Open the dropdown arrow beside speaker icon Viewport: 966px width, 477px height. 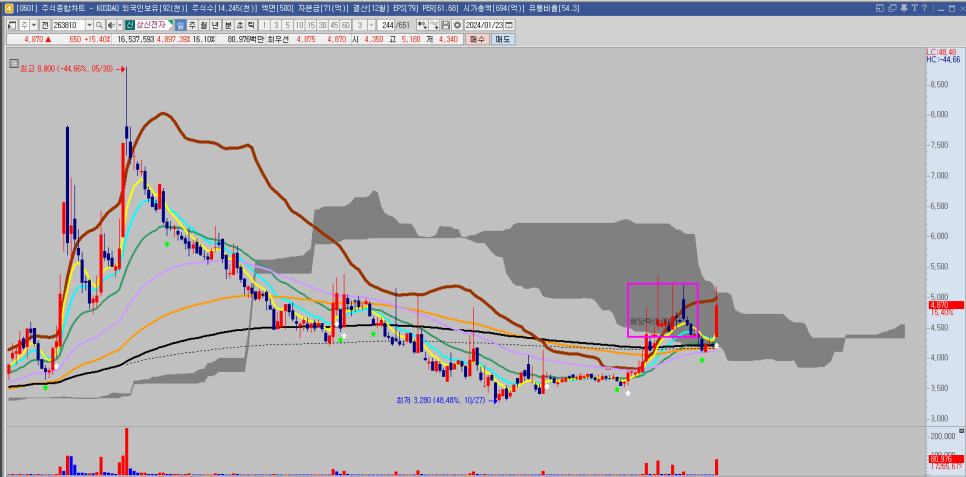click(x=120, y=25)
